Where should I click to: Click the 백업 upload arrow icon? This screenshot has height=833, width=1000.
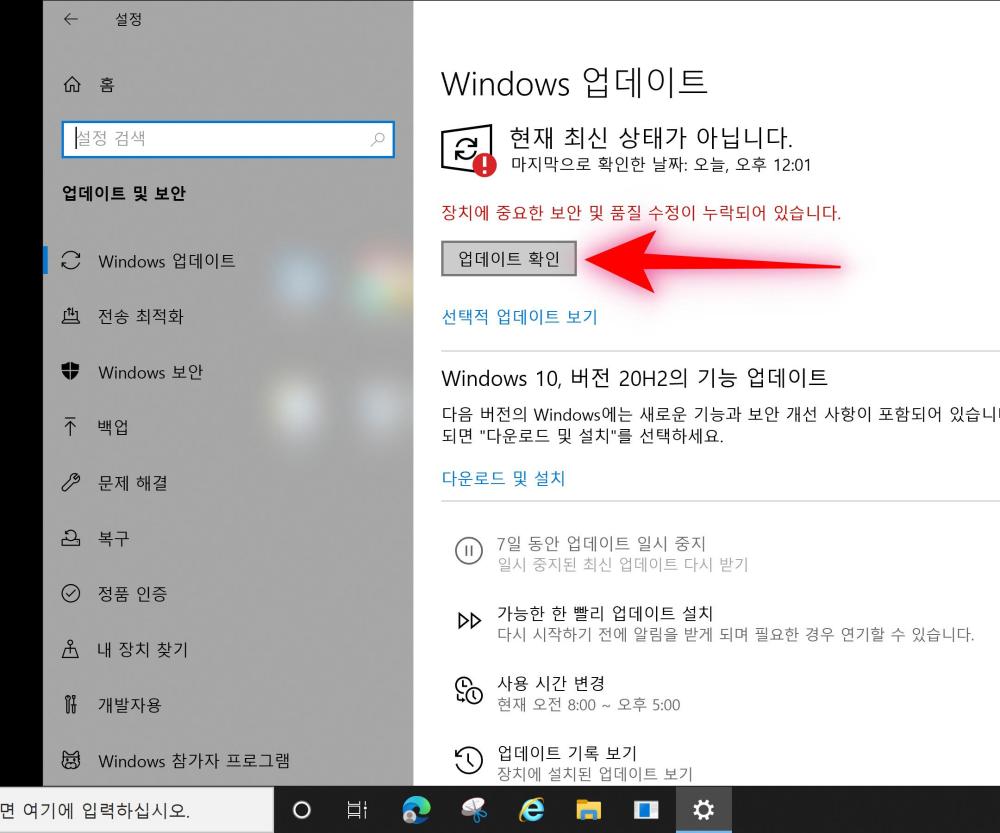[70, 426]
